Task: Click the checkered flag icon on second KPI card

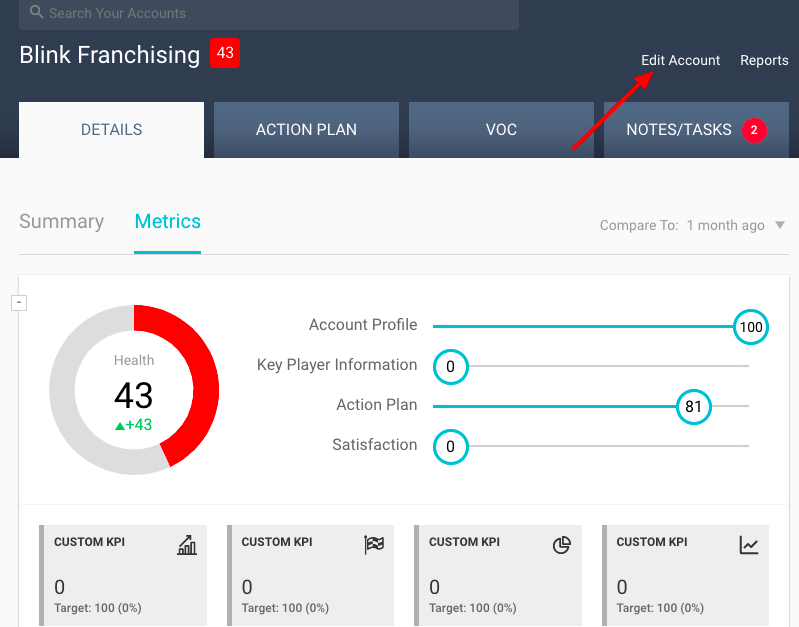Action: point(374,545)
